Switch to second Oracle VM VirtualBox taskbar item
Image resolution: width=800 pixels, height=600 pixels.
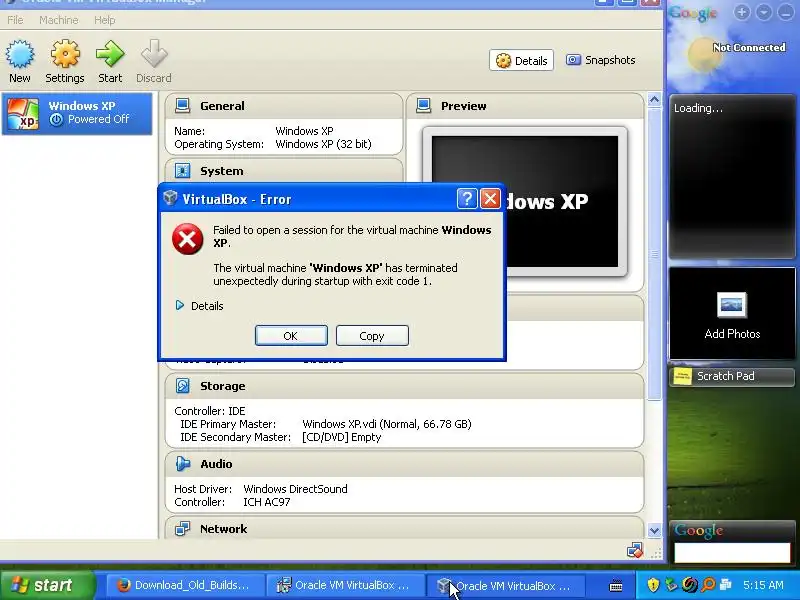point(506,585)
